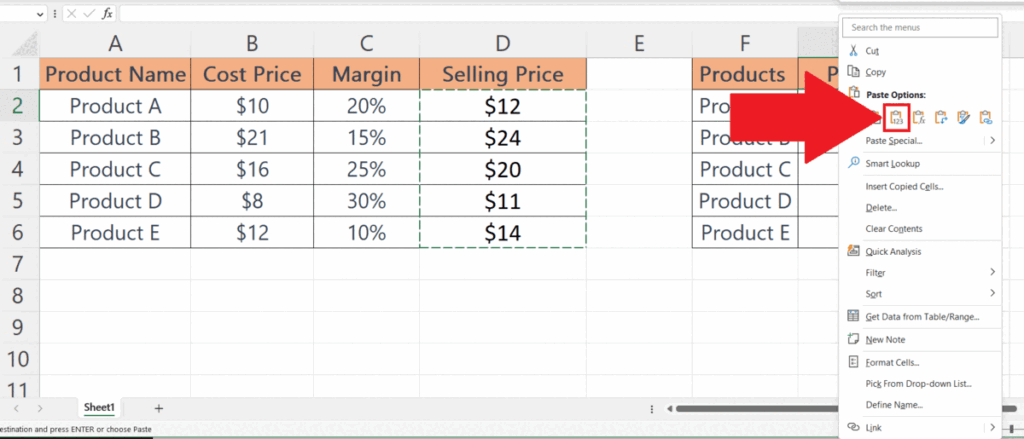Click the Products header cell in column F
This screenshot has width=1024, height=439.
(x=744, y=74)
